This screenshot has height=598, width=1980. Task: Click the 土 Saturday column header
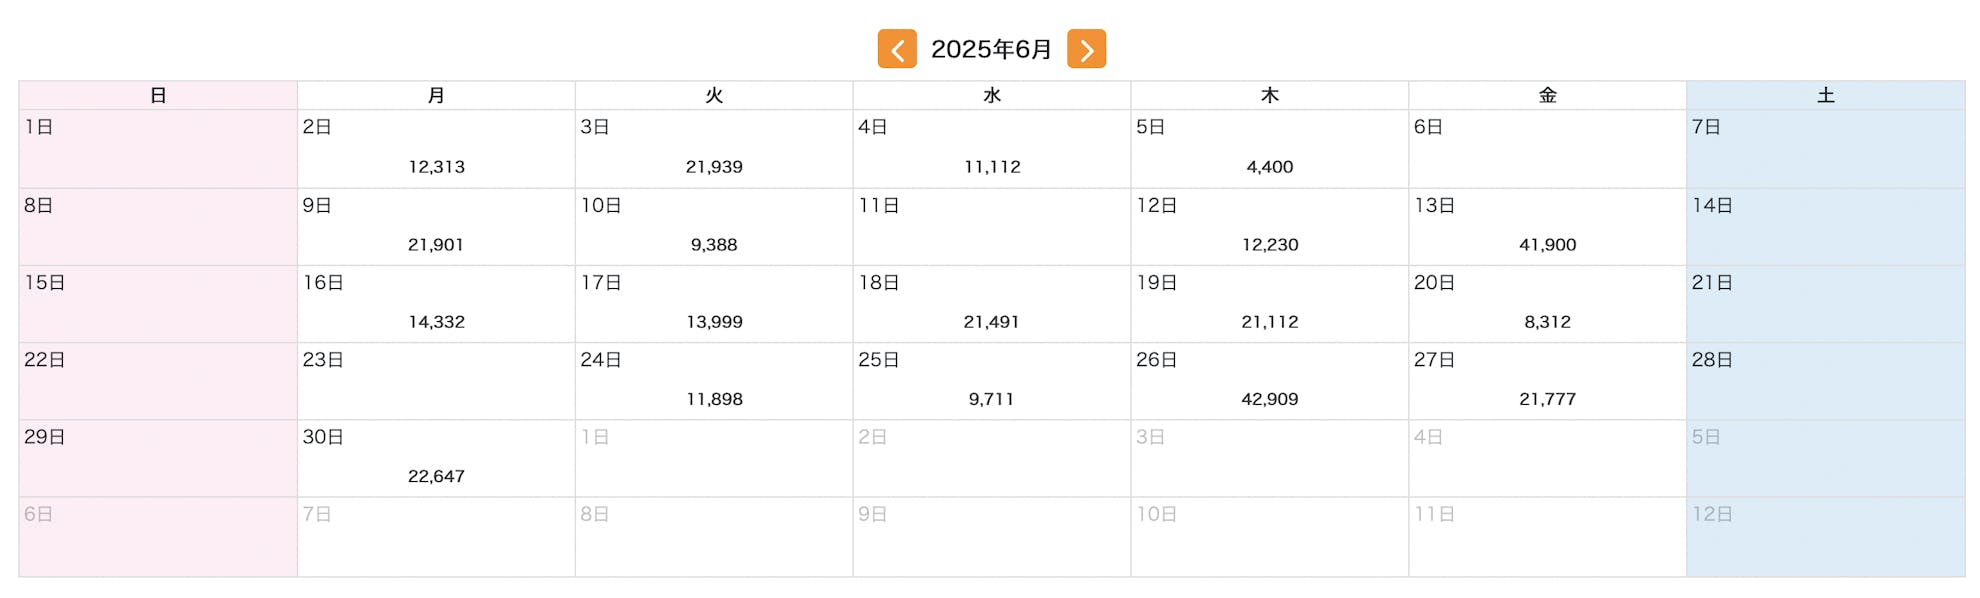[x=1825, y=95]
